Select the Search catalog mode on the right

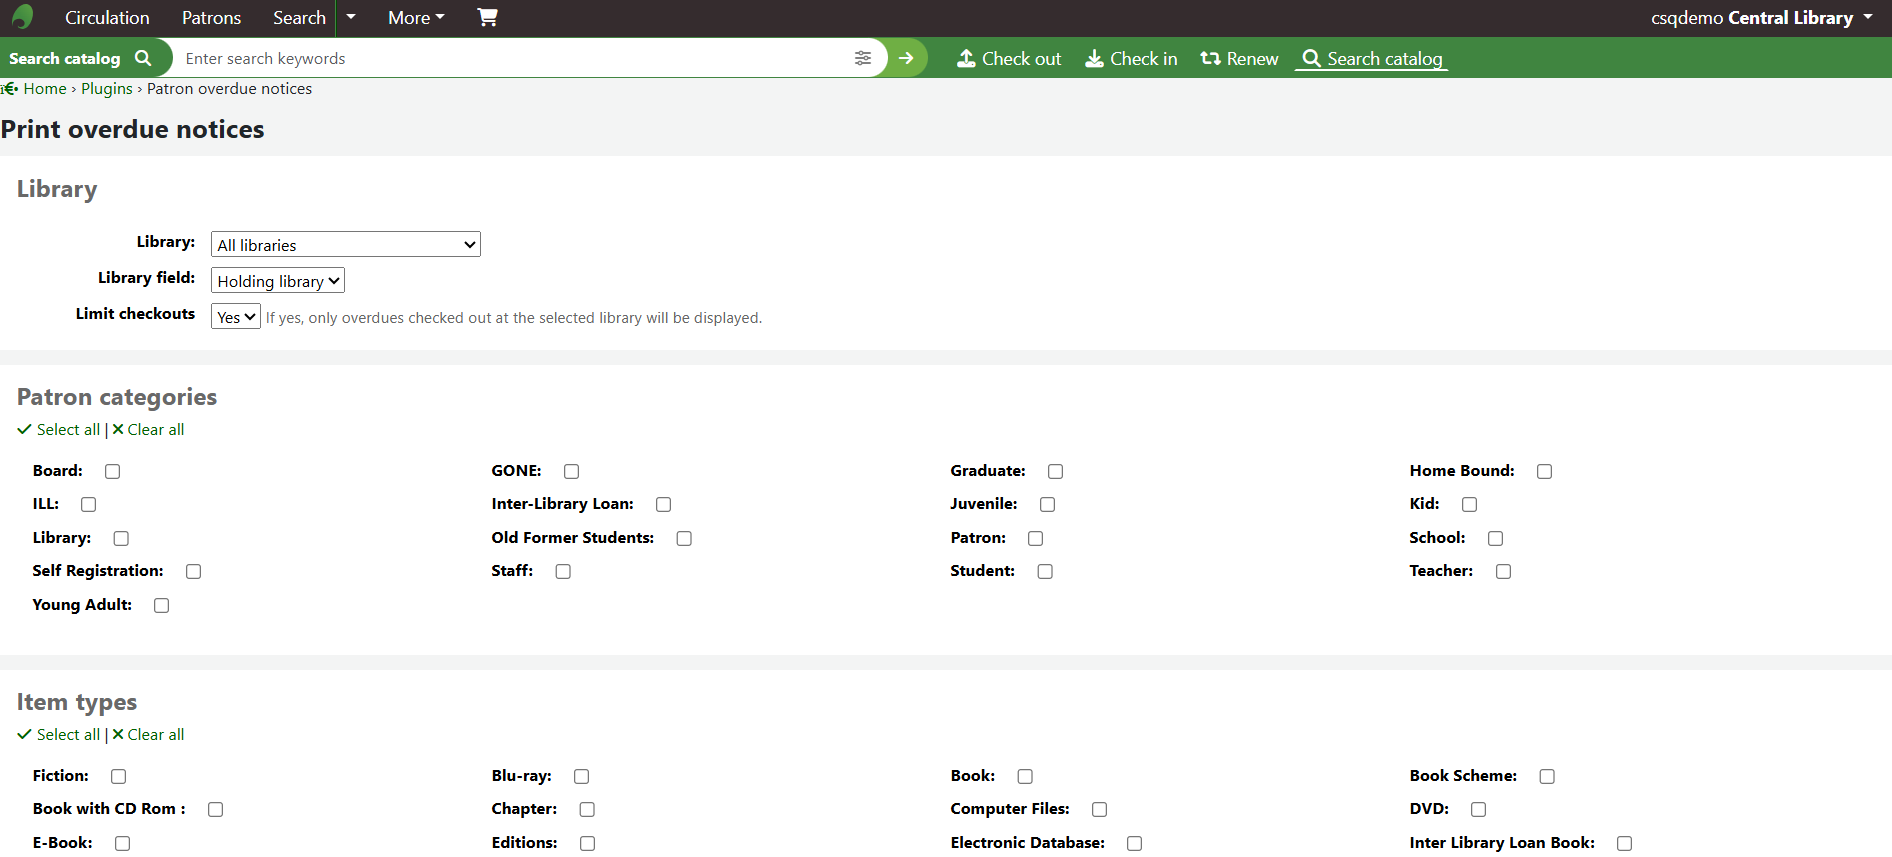point(1372,59)
